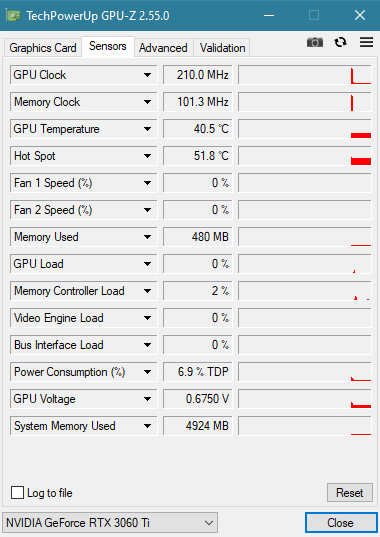Open the Advanced tab

click(163, 48)
